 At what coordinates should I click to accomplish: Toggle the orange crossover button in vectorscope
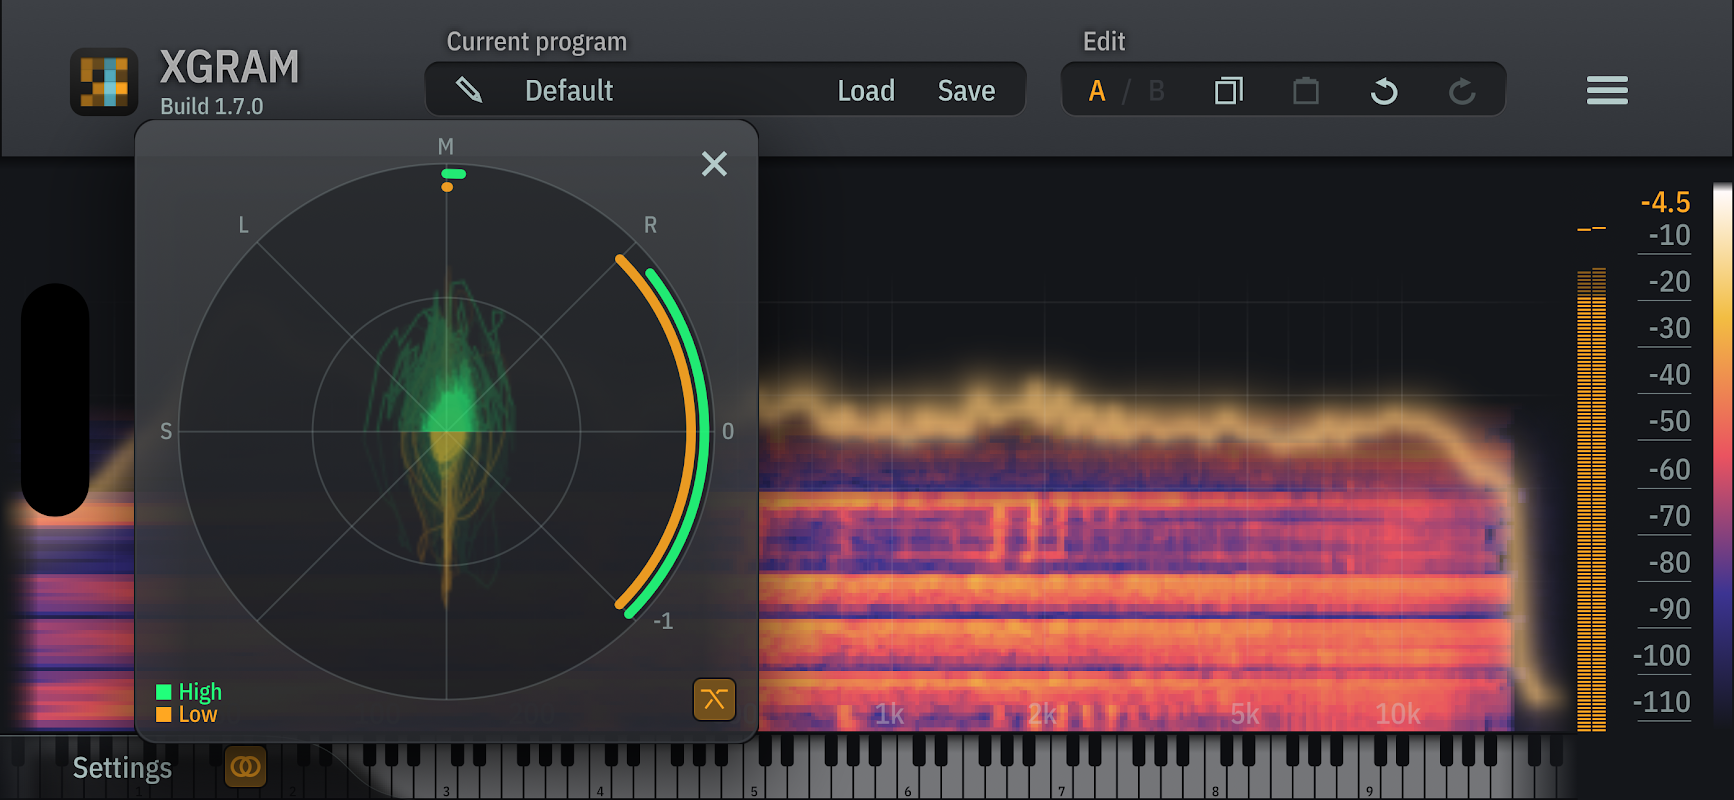coord(714,699)
